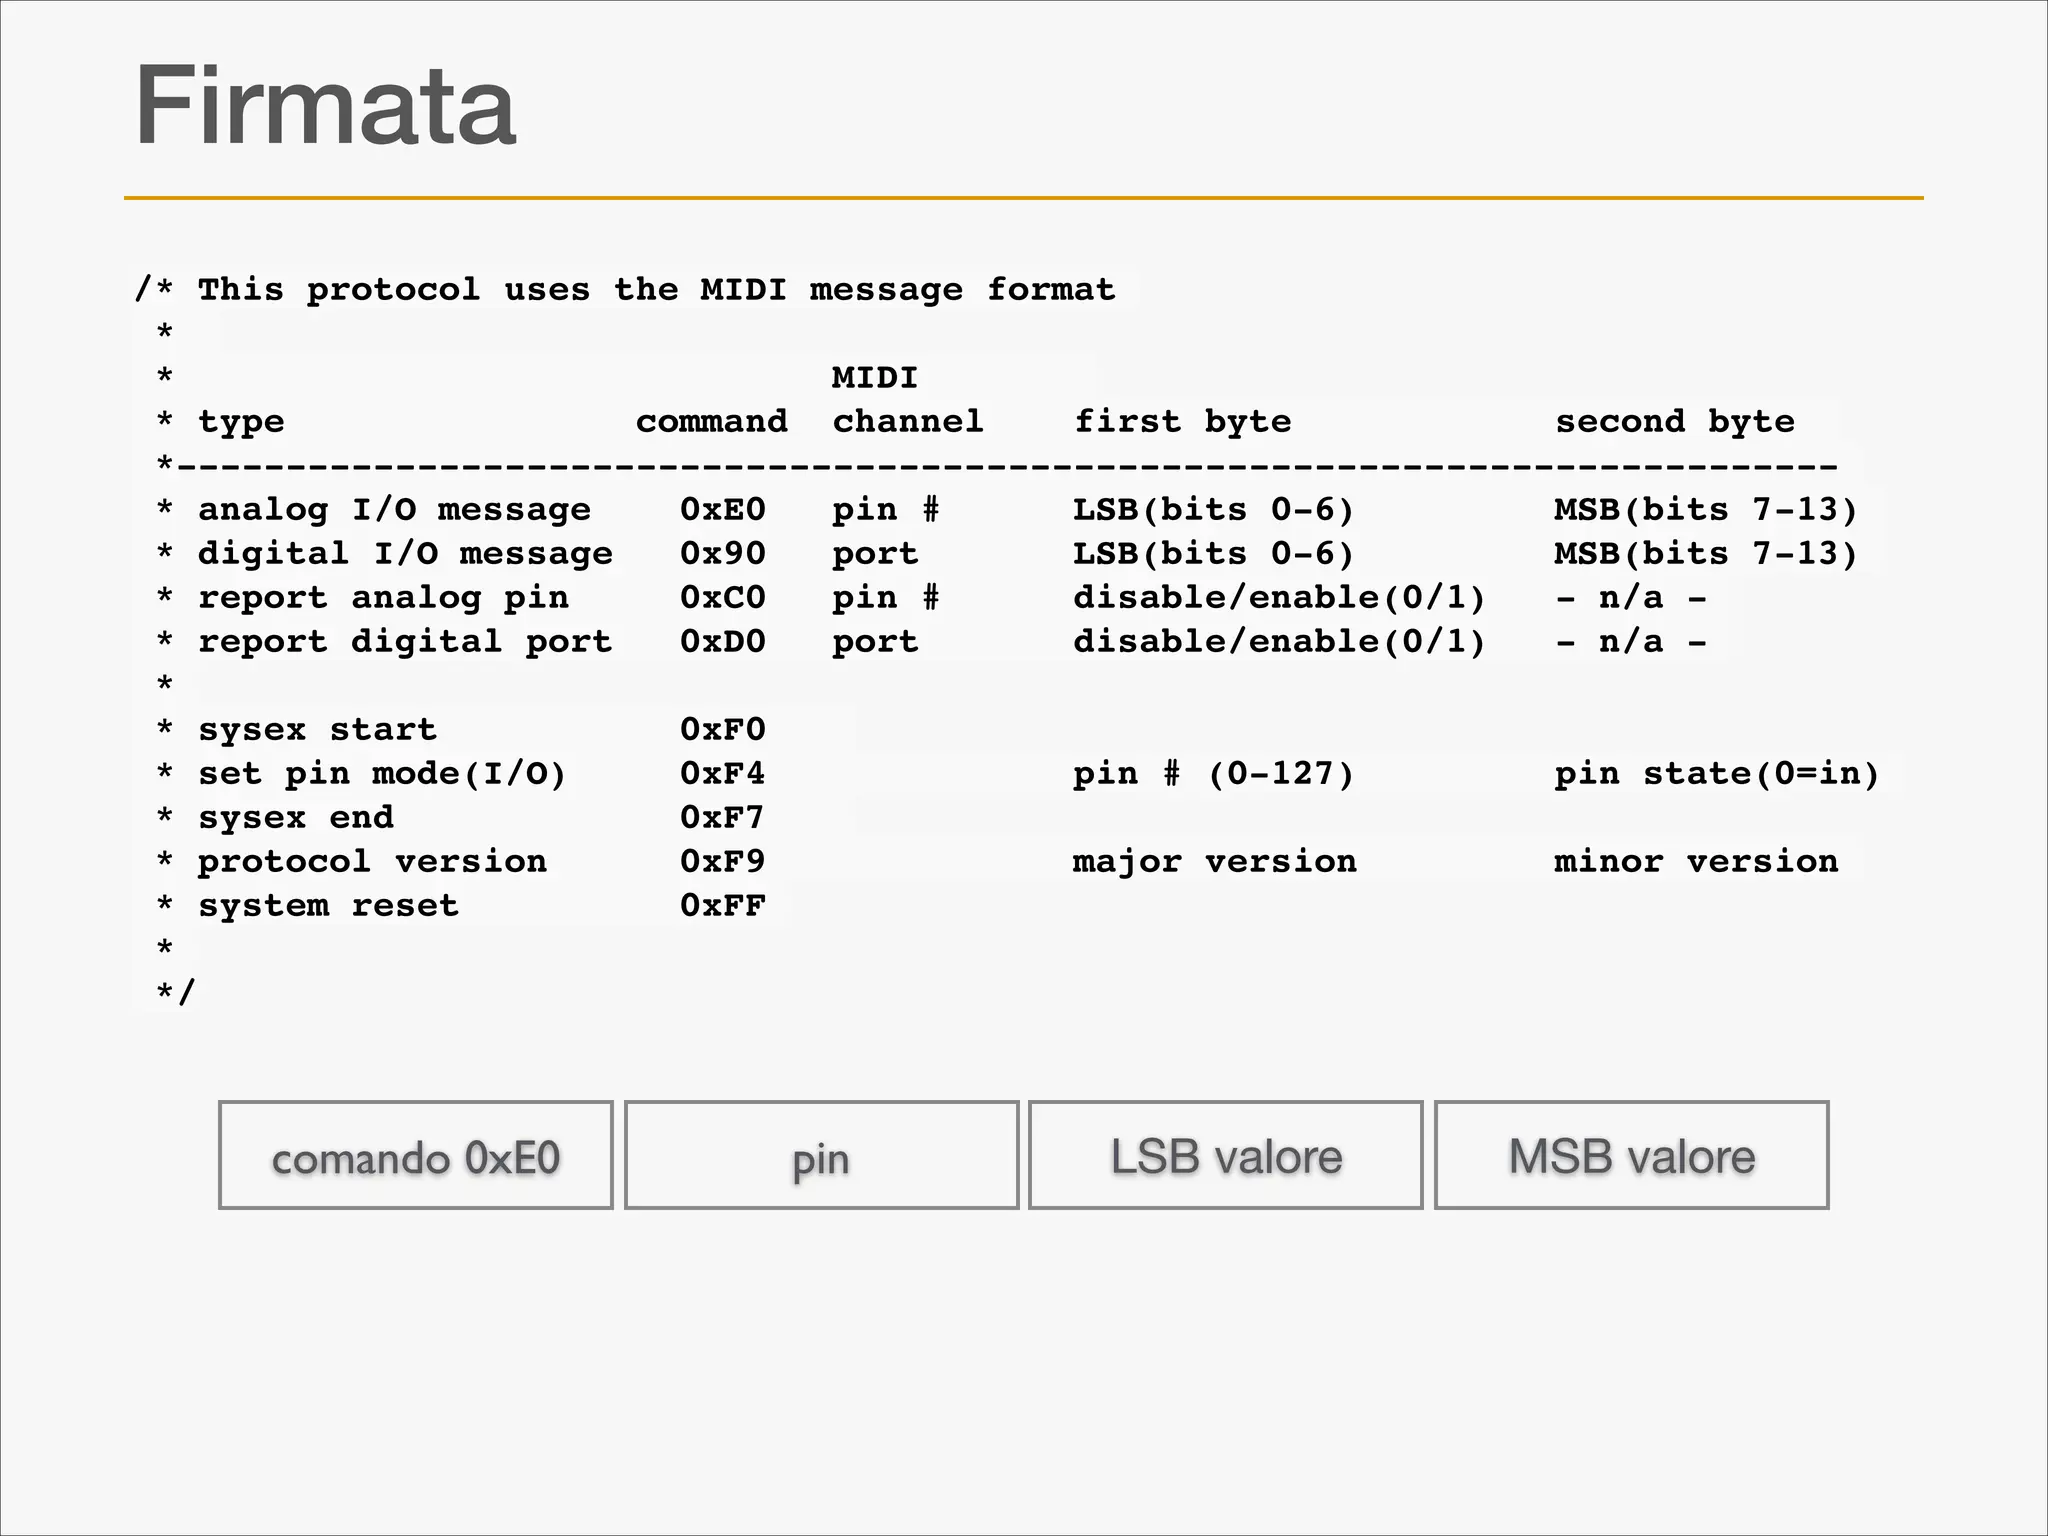Click the 'first byte' column header
Viewport: 2048px width, 1536px height.
[x=1182, y=422]
